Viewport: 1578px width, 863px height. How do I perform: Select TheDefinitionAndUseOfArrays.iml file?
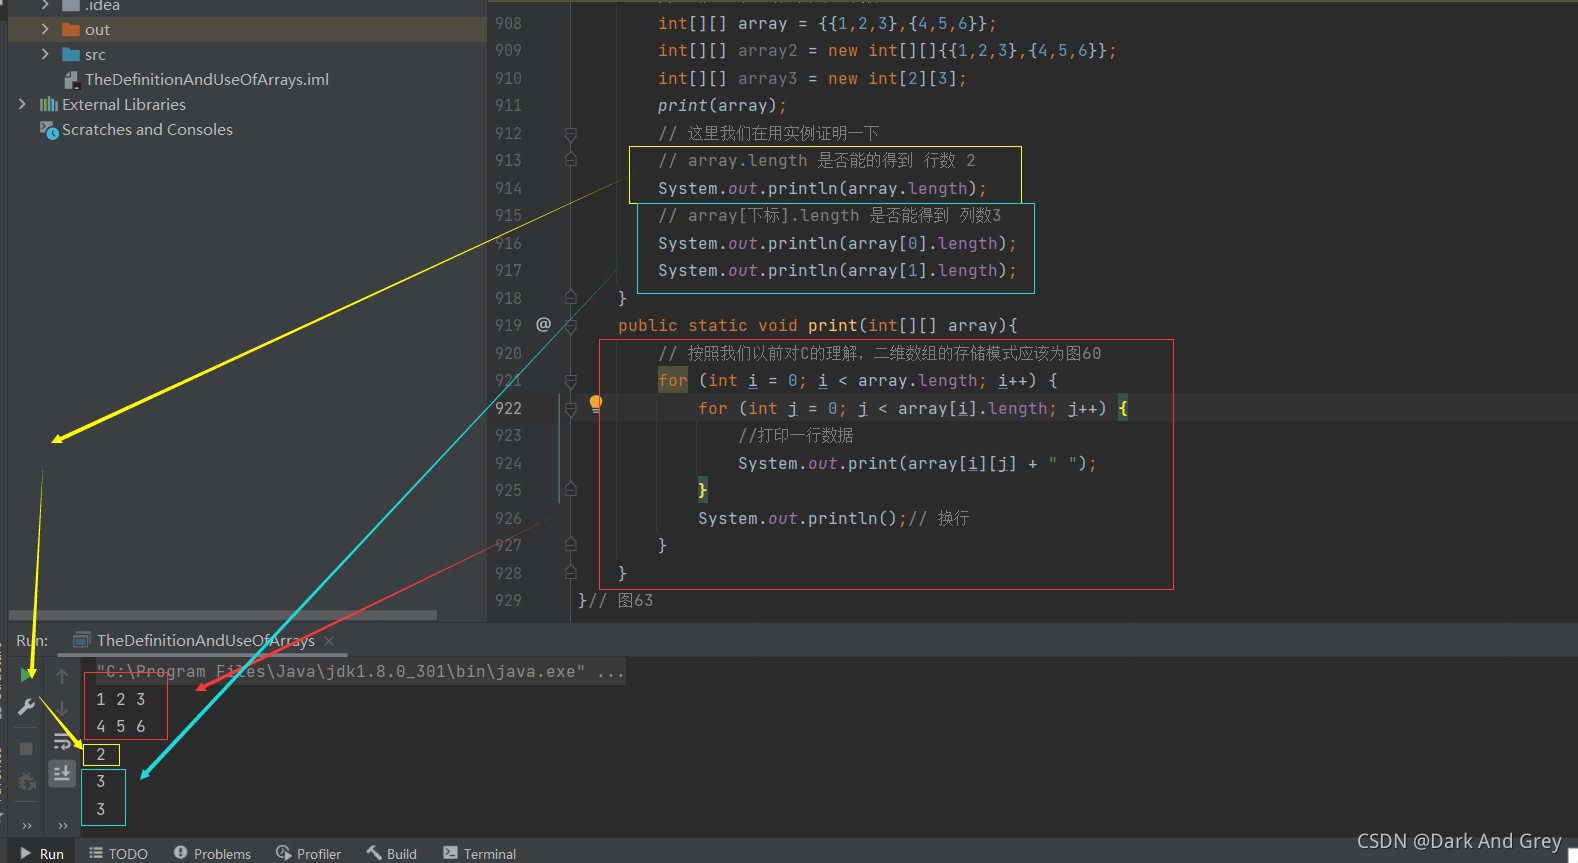click(206, 79)
